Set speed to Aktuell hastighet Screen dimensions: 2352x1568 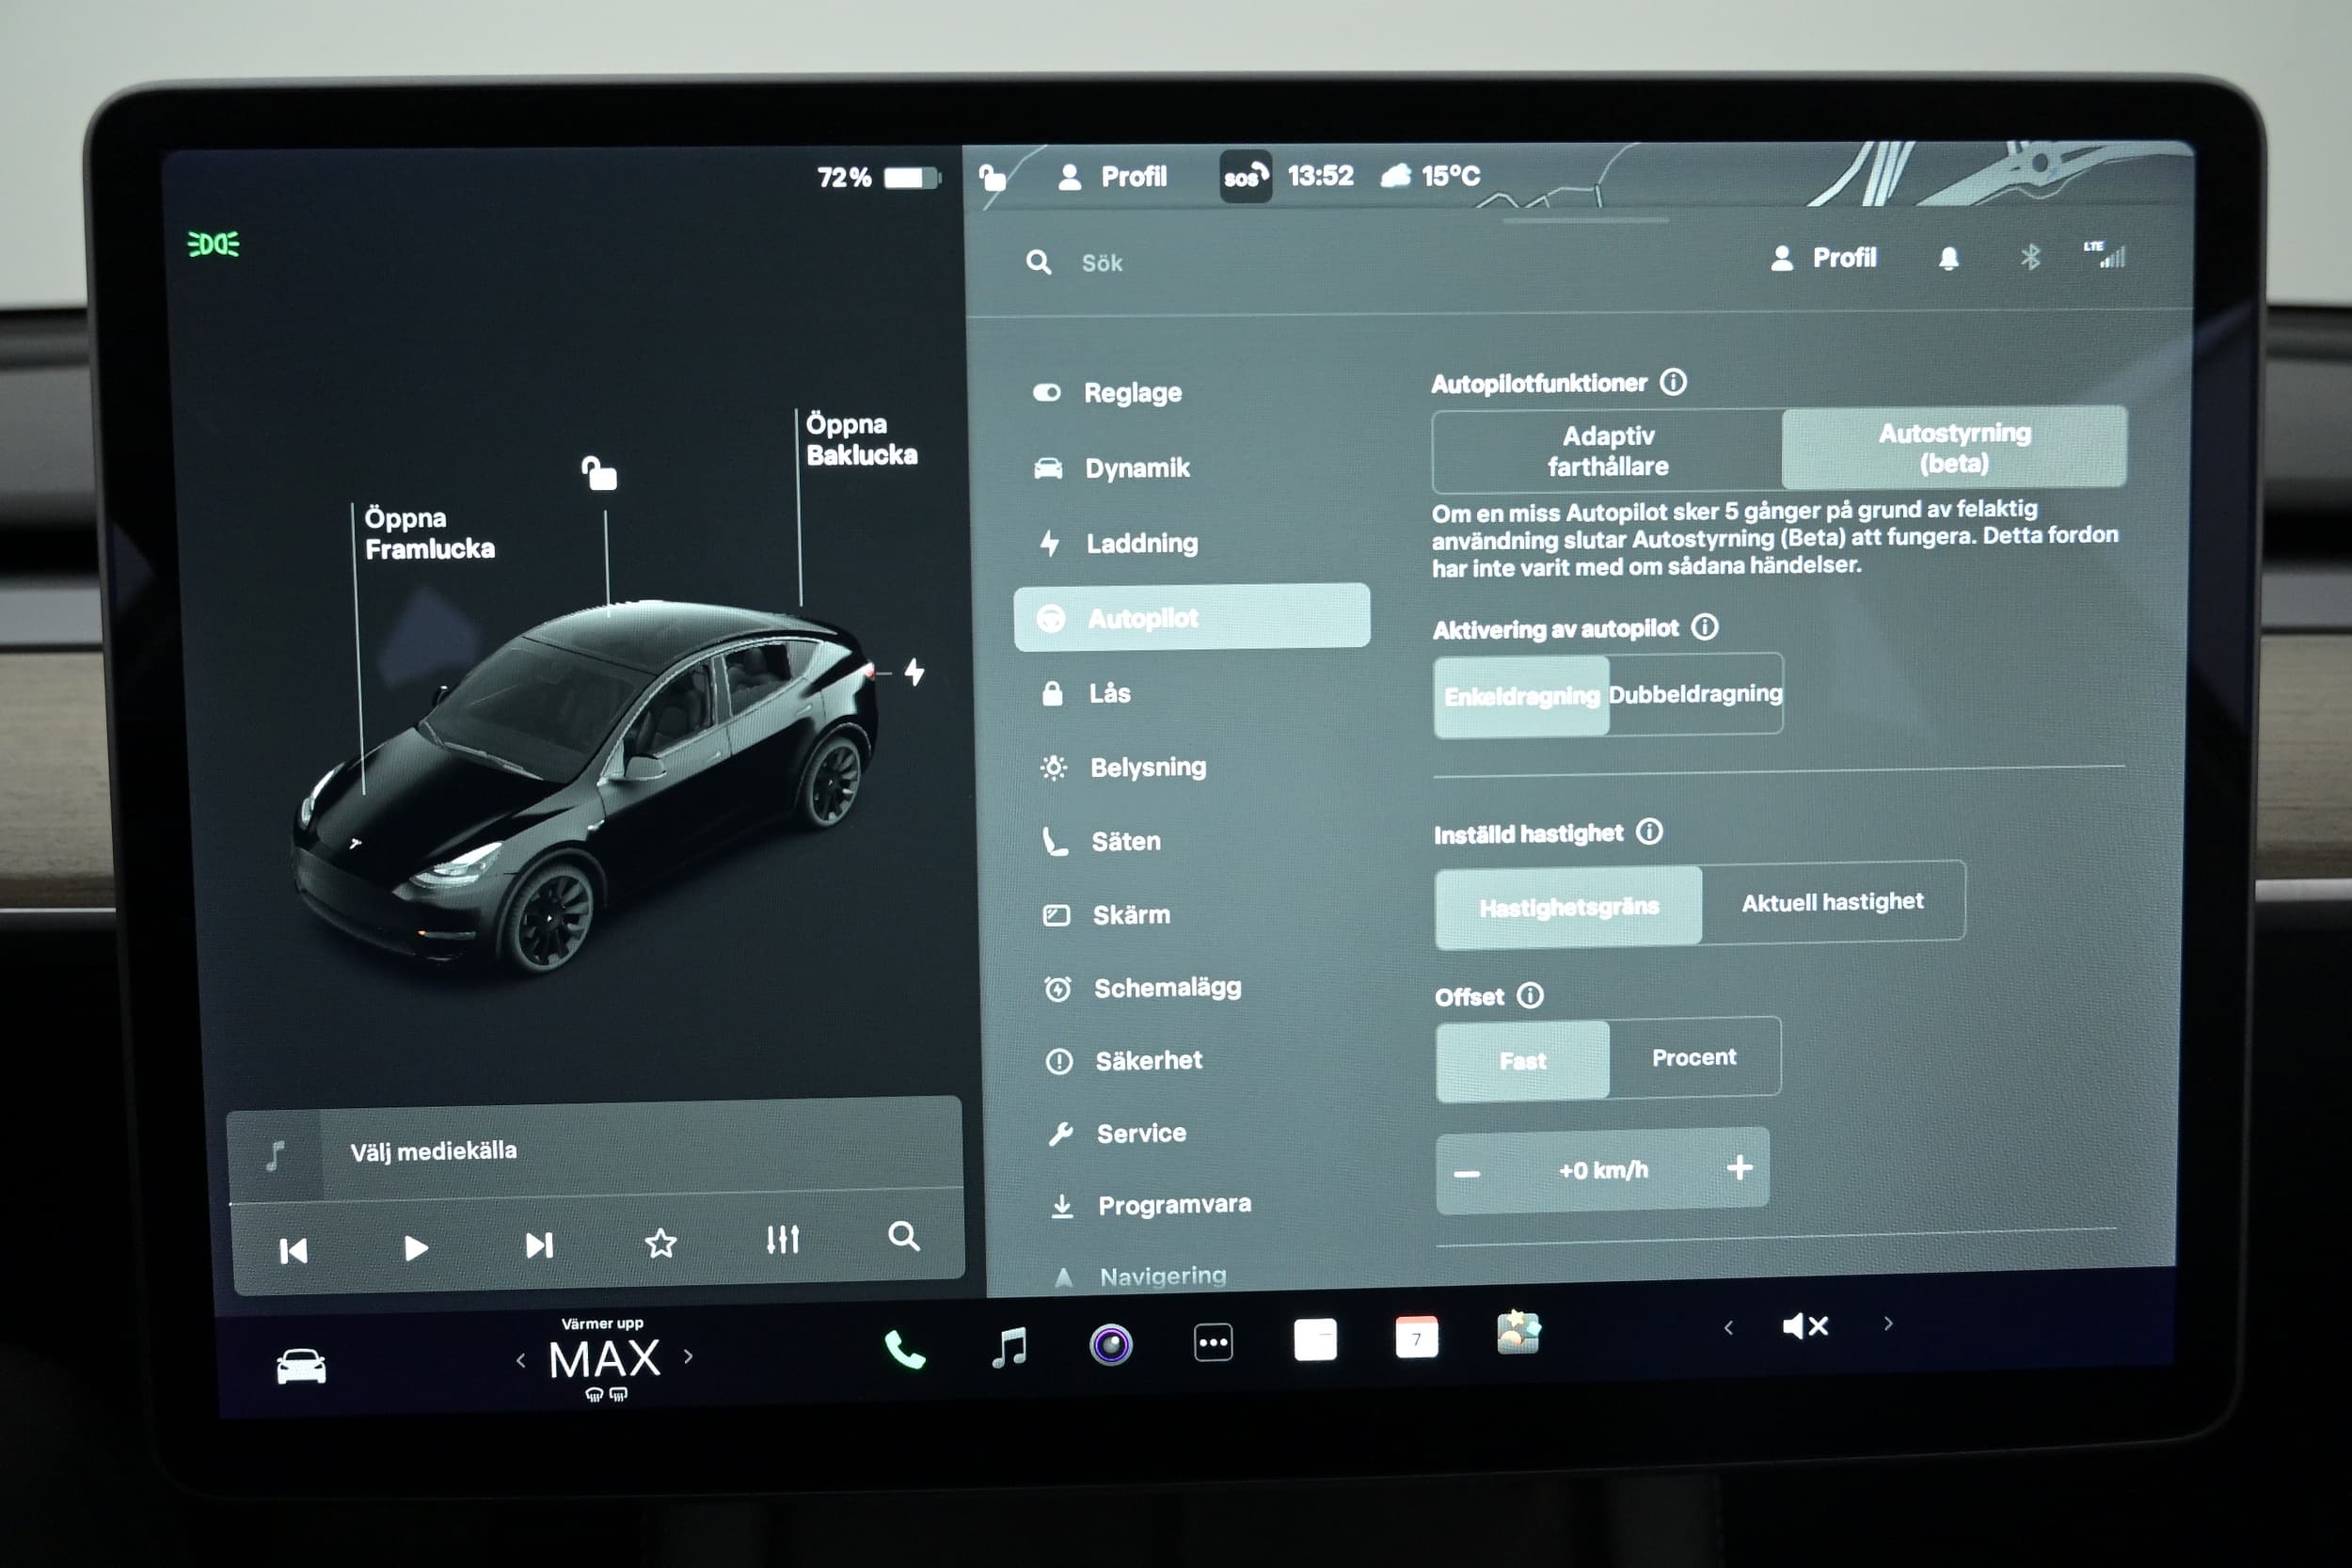(x=1832, y=901)
